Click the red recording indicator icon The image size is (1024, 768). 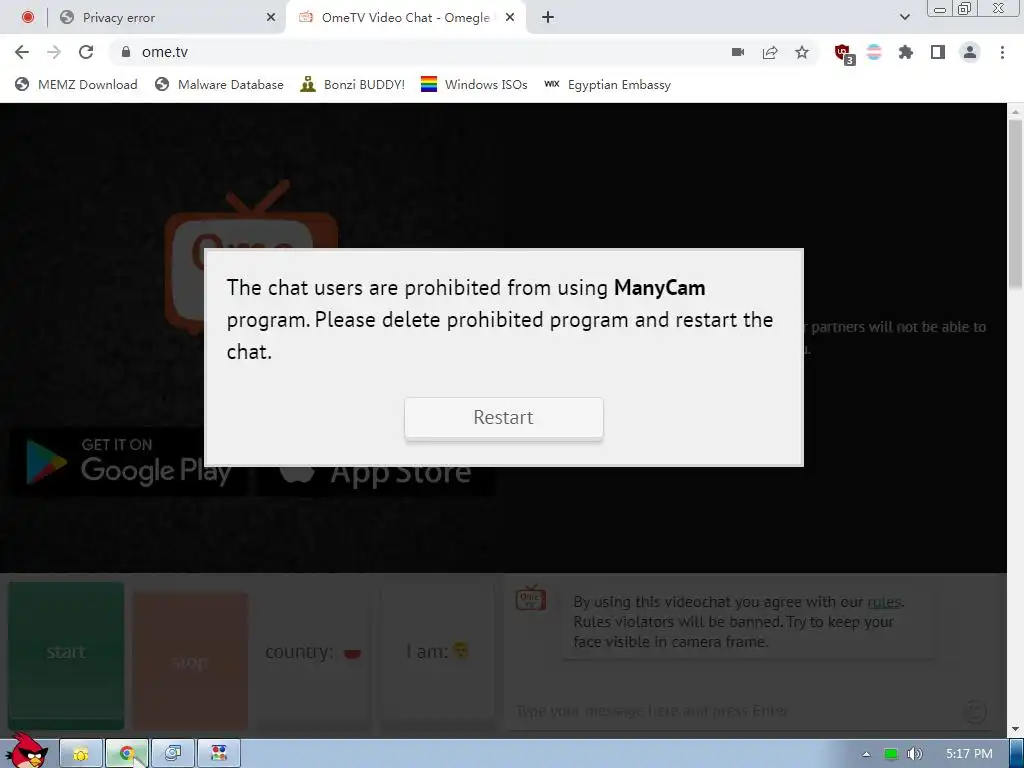coord(27,18)
